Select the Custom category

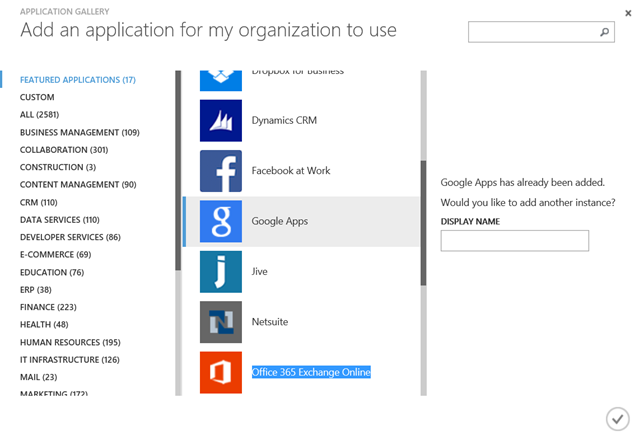(37, 97)
